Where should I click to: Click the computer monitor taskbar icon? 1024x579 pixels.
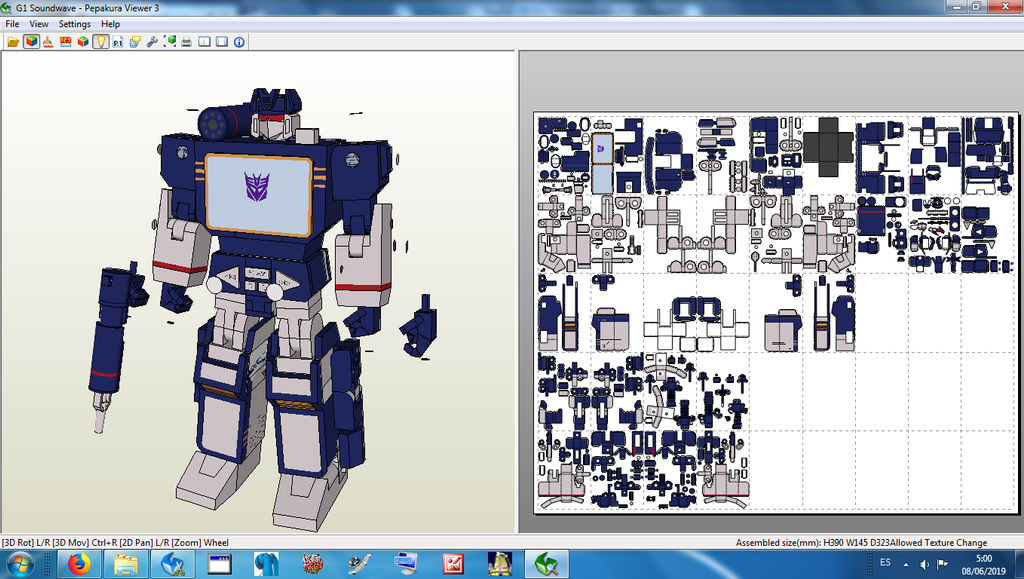pyautogui.click(x=406, y=564)
